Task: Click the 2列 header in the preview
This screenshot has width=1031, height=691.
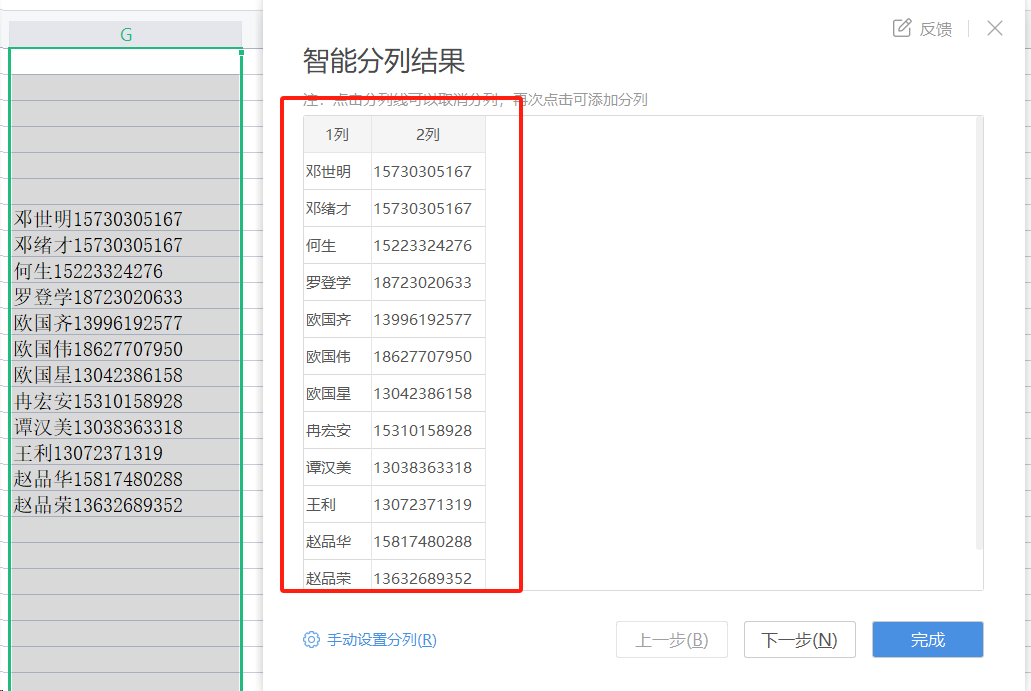Action: [428, 134]
